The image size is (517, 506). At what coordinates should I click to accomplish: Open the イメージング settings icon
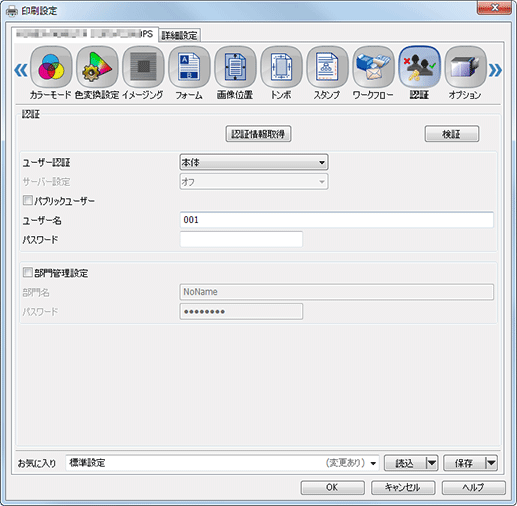[x=143, y=67]
